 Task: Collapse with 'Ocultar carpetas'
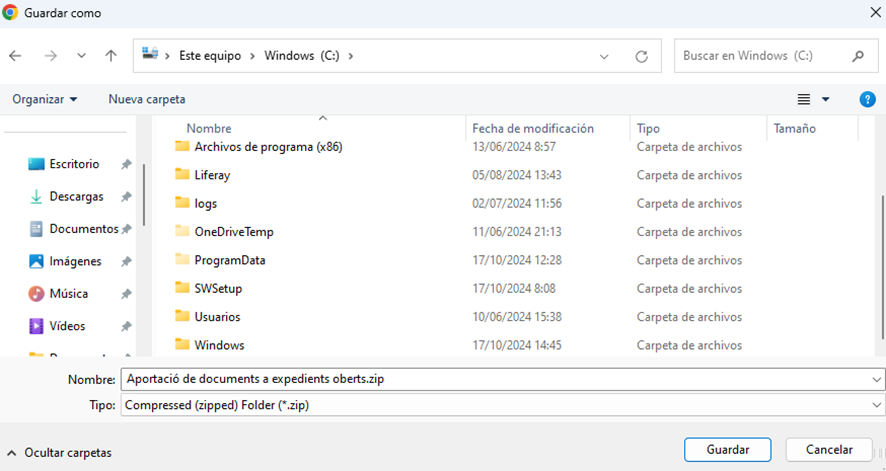pyautogui.click(x=59, y=453)
